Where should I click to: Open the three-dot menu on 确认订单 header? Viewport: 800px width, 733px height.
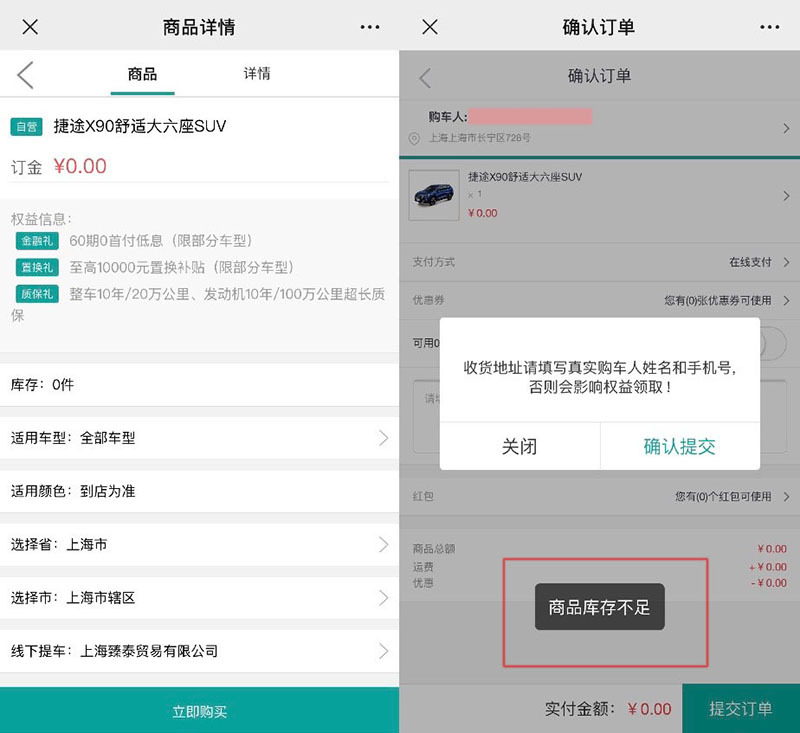[769, 27]
